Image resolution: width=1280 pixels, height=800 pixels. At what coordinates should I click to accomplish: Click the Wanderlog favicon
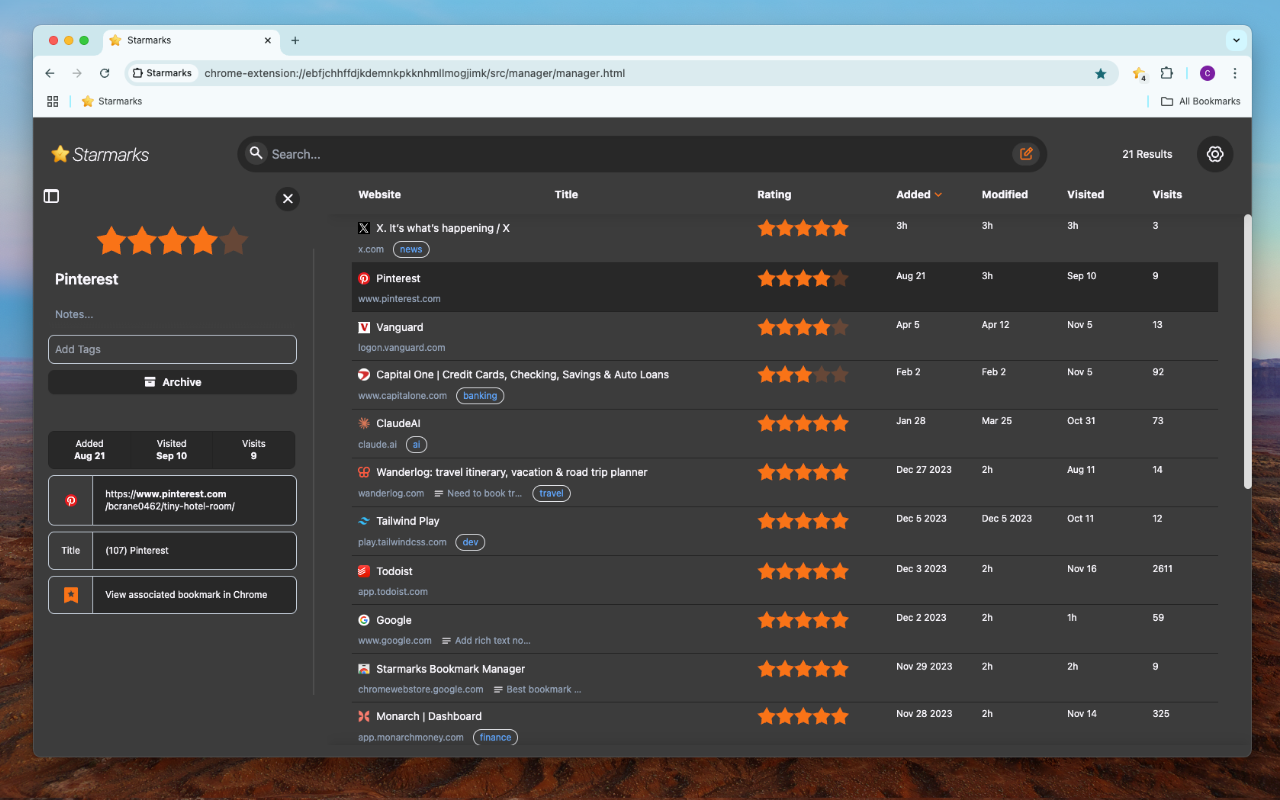(x=364, y=472)
